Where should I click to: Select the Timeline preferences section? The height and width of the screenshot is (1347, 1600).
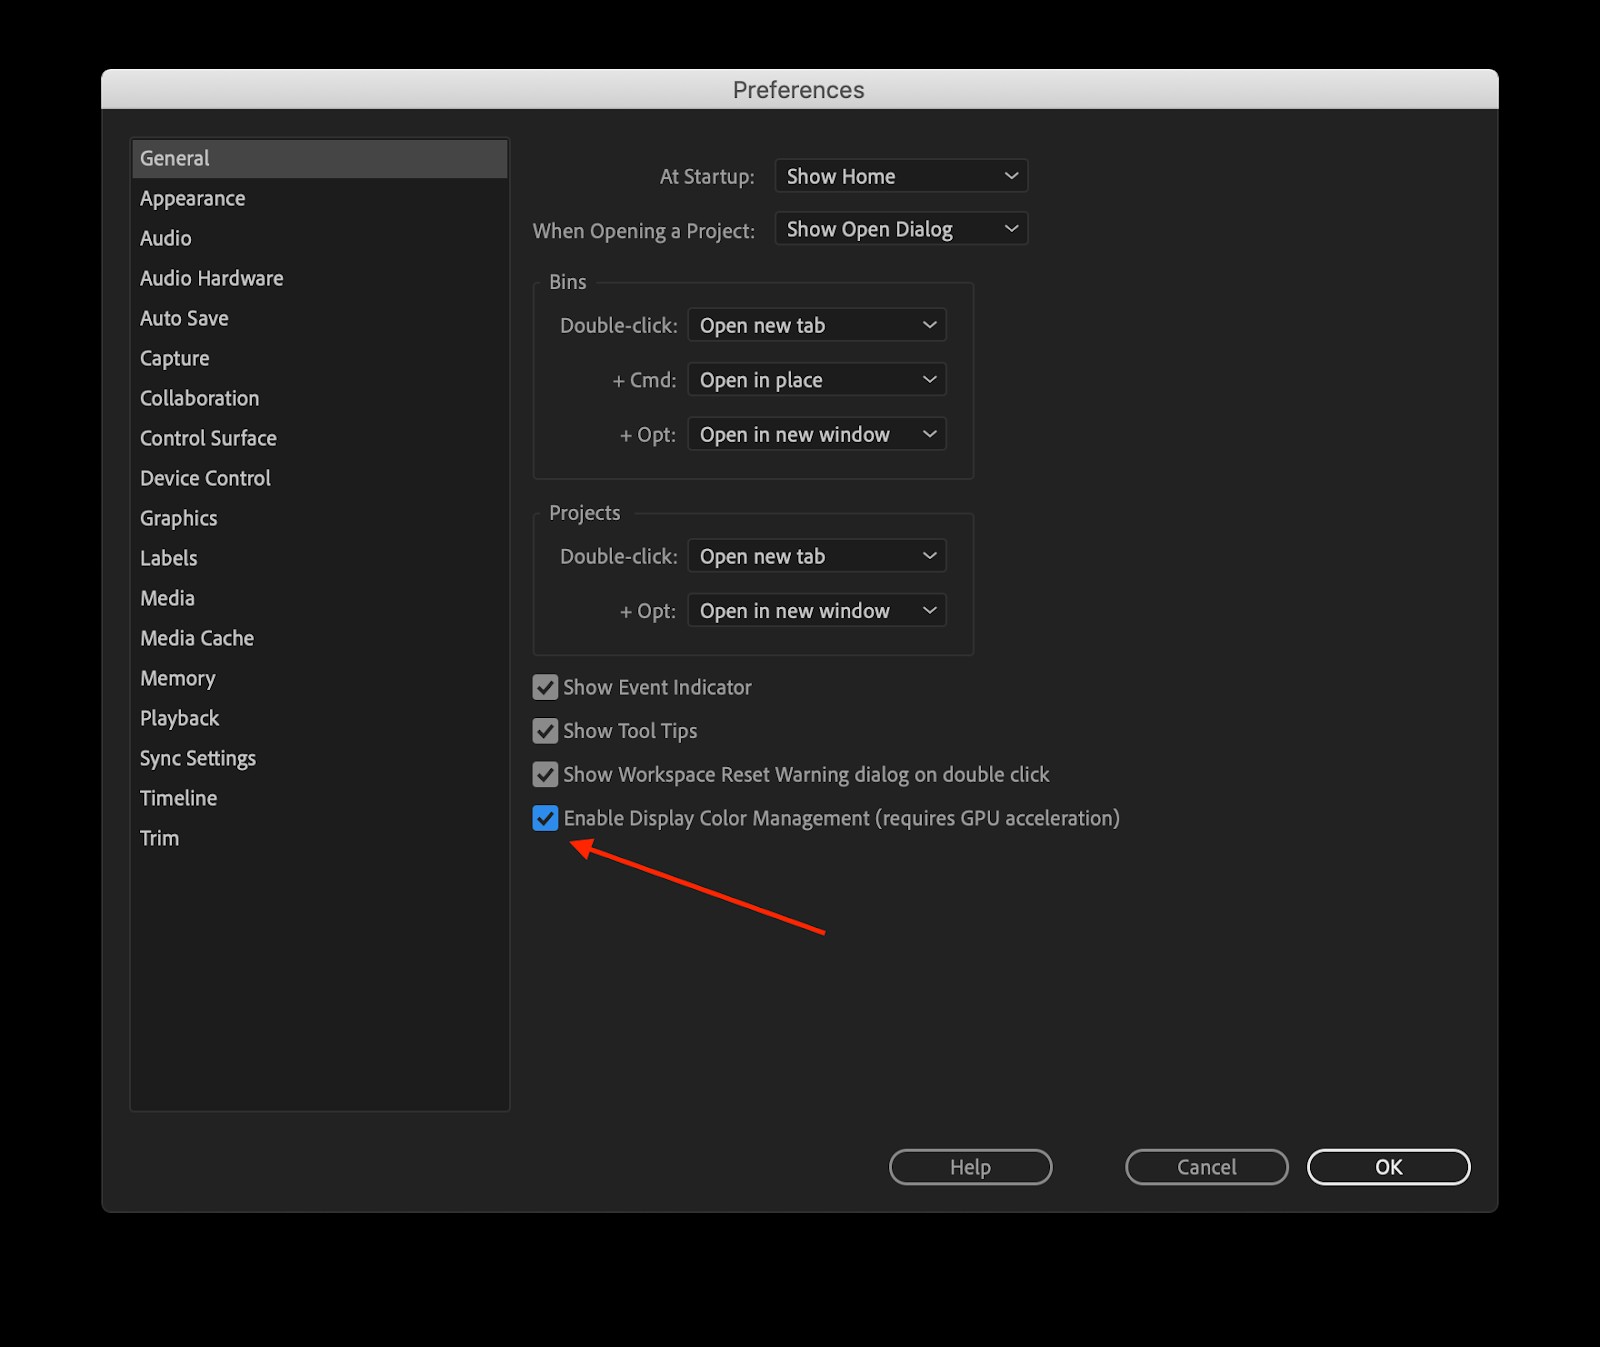click(178, 798)
